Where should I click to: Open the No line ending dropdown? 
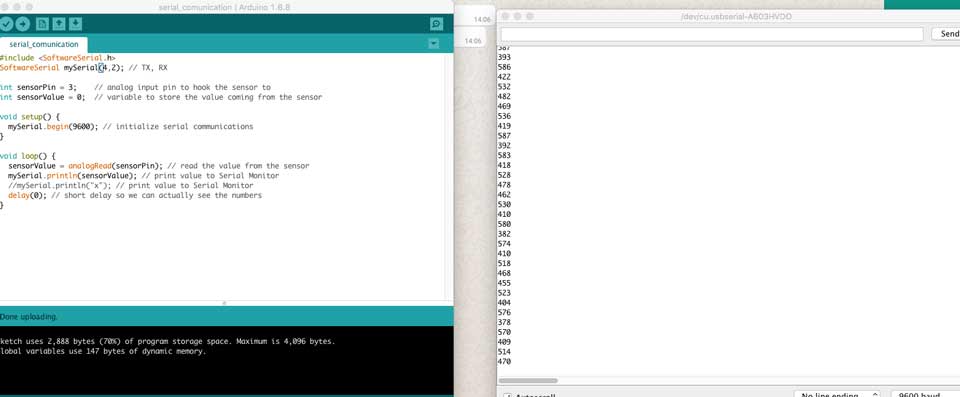(836, 394)
